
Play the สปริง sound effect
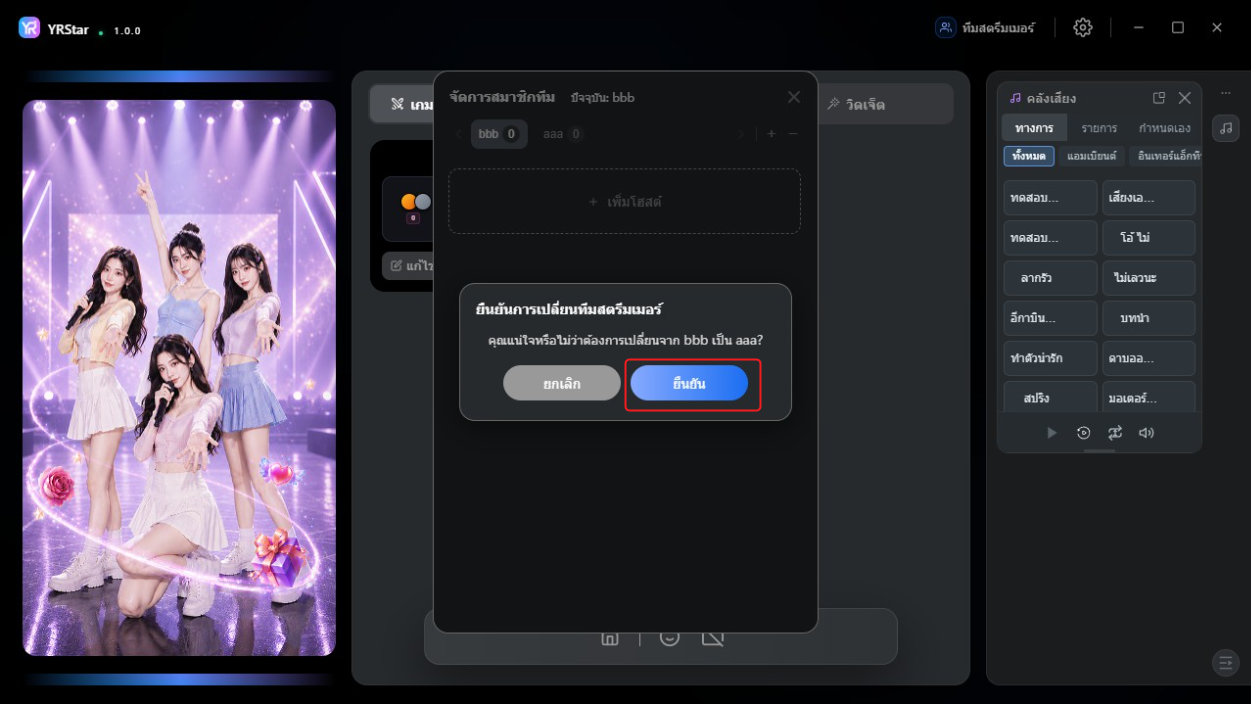[1050, 397]
